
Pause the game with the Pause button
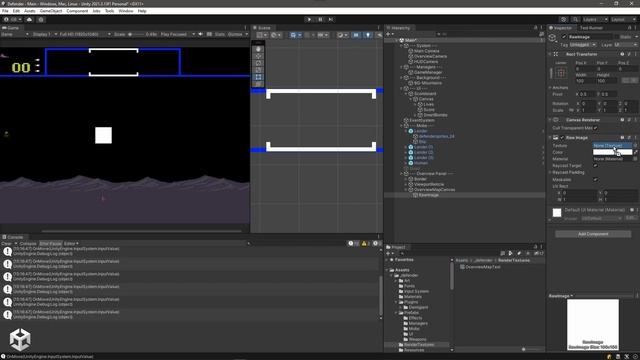pyautogui.click(x=320, y=19)
